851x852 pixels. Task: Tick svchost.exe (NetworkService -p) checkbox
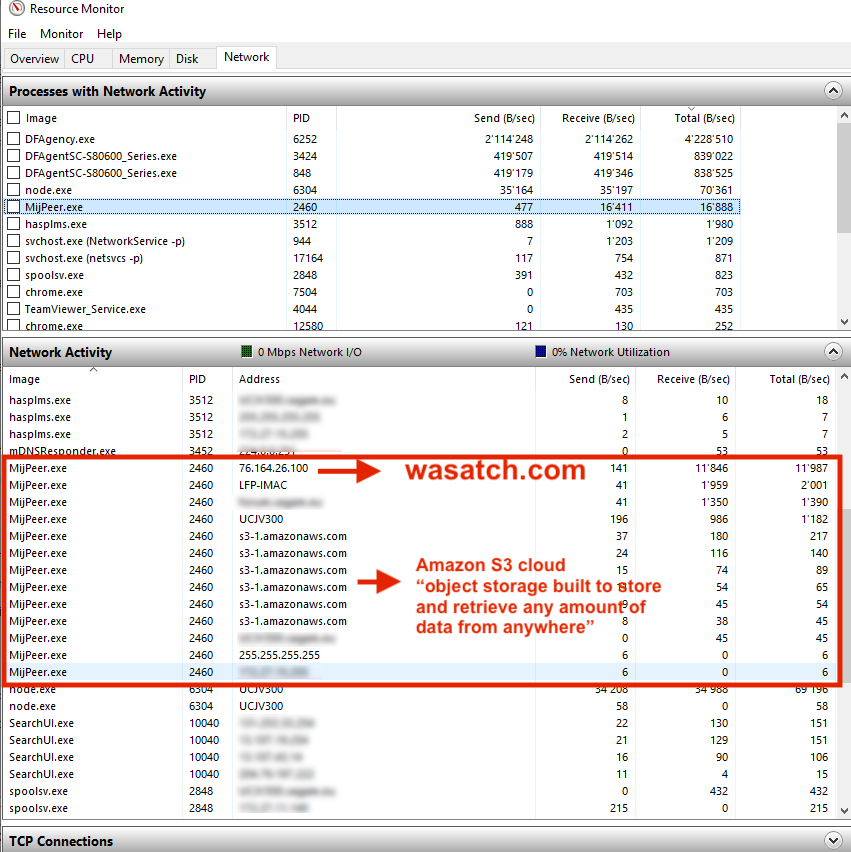[x=14, y=241]
